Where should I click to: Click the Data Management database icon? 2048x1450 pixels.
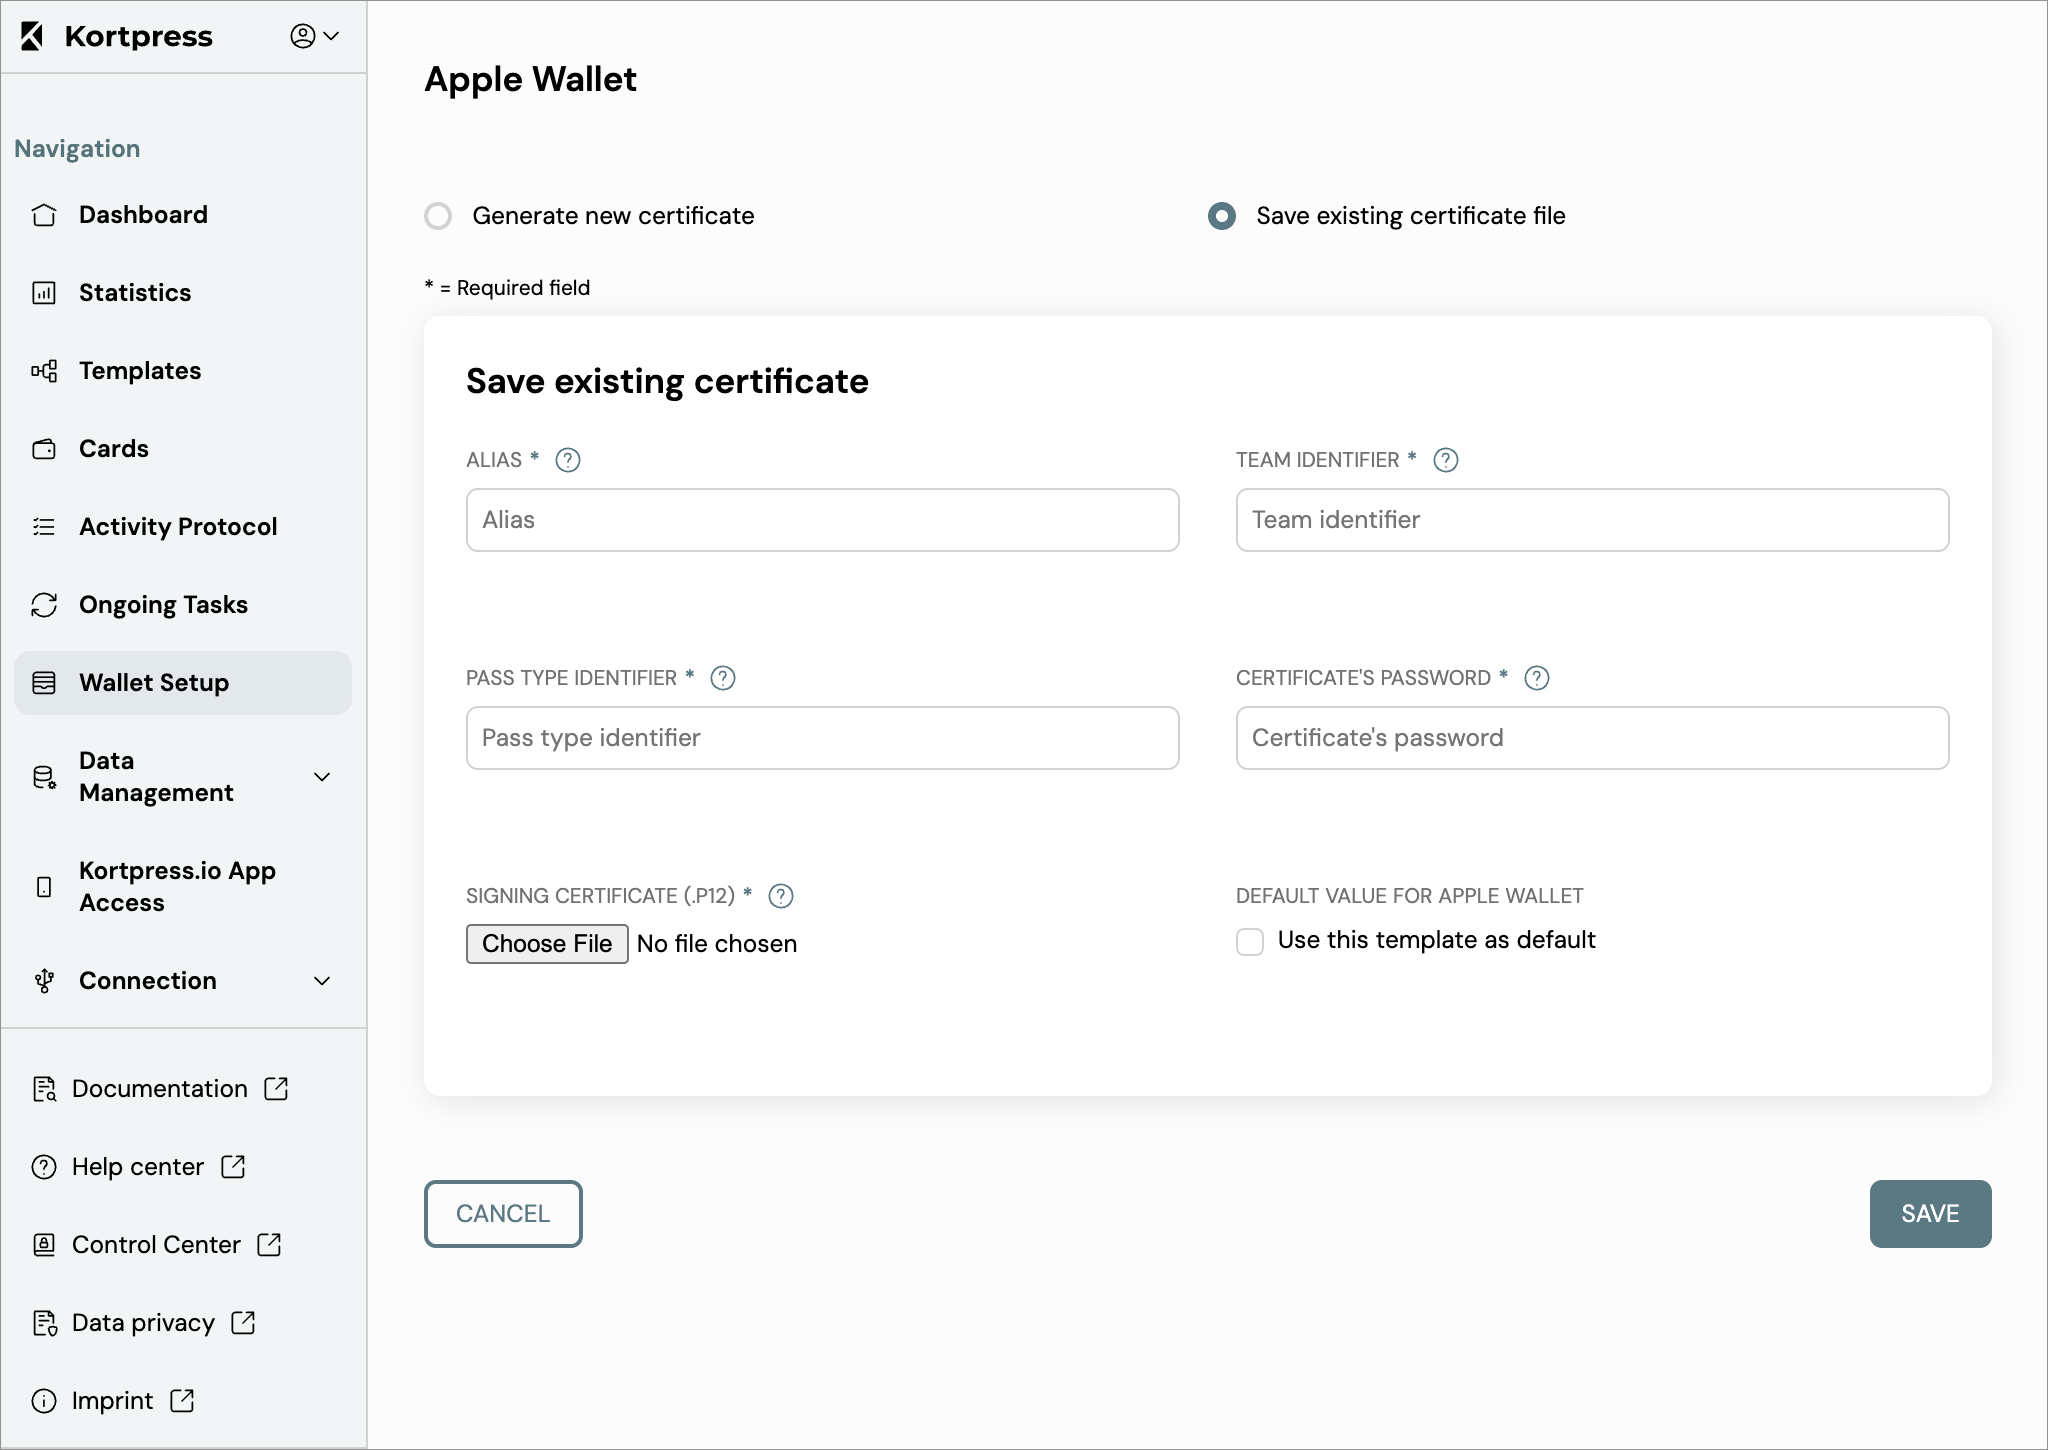44,777
